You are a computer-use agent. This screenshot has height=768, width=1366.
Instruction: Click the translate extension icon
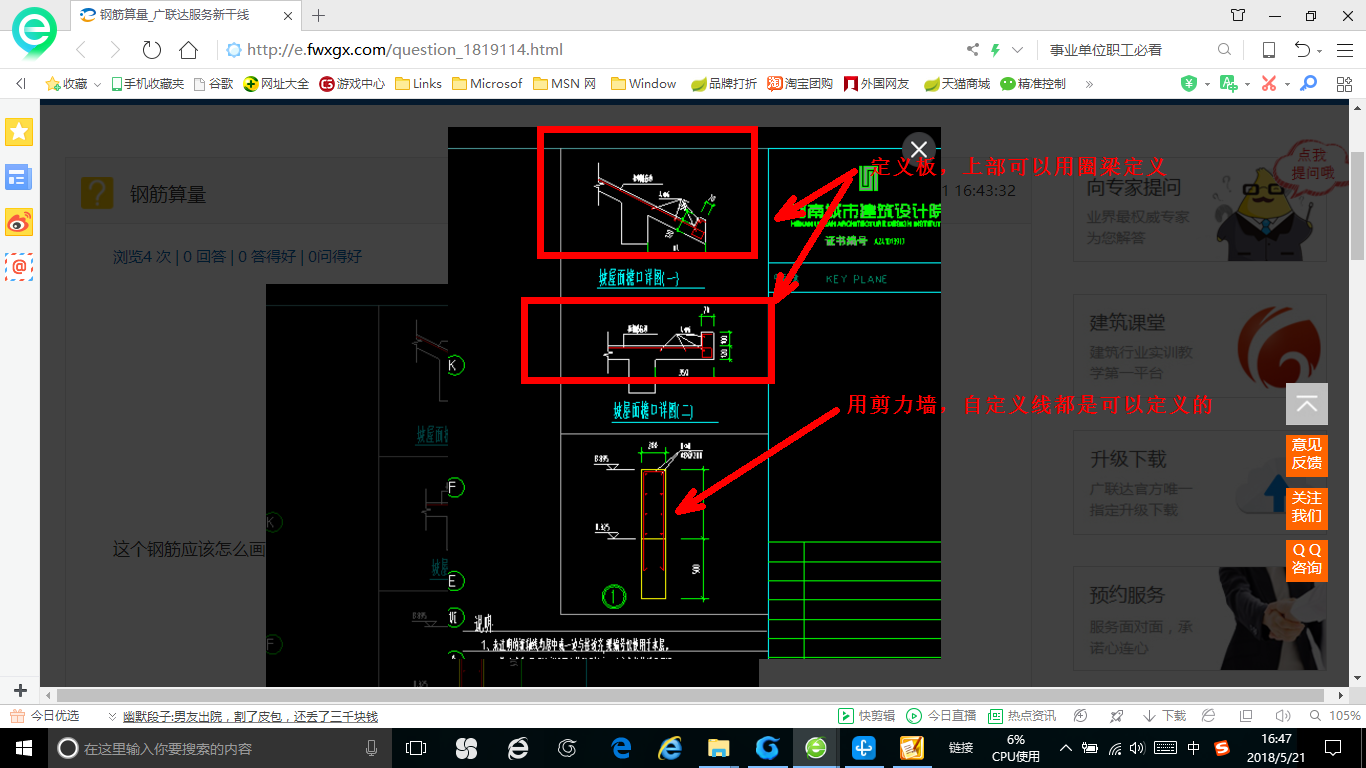click(x=1229, y=84)
